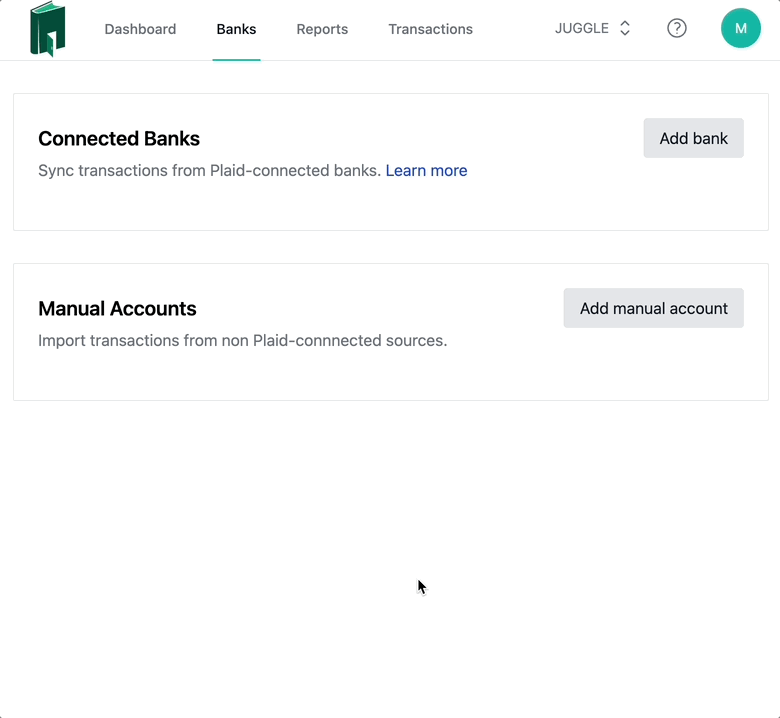Open the help question mark icon
Viewport: 780px width, 718px height.
coord(677,28)
